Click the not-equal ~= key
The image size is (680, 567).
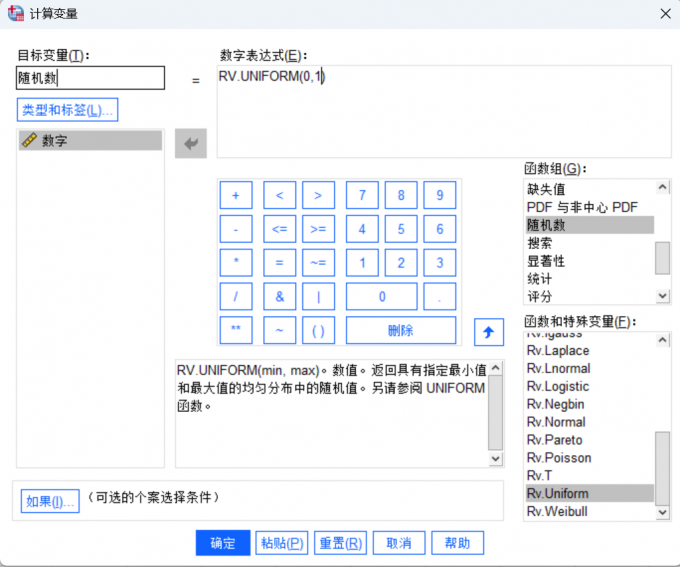(318, 262)
